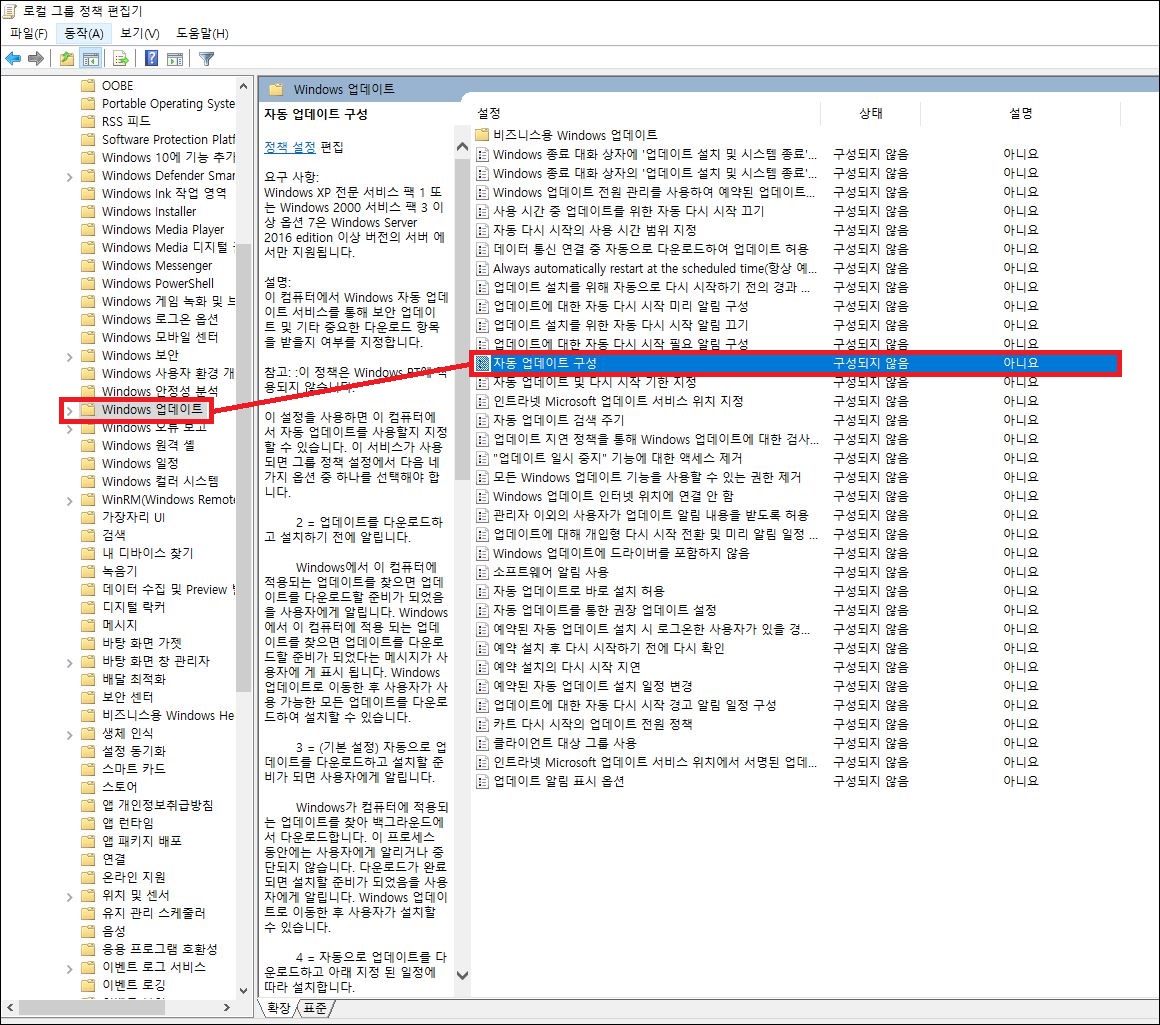Click the Export list toolbar icon
Screen dimensions: 1160x1025
[x=120, y=58]
